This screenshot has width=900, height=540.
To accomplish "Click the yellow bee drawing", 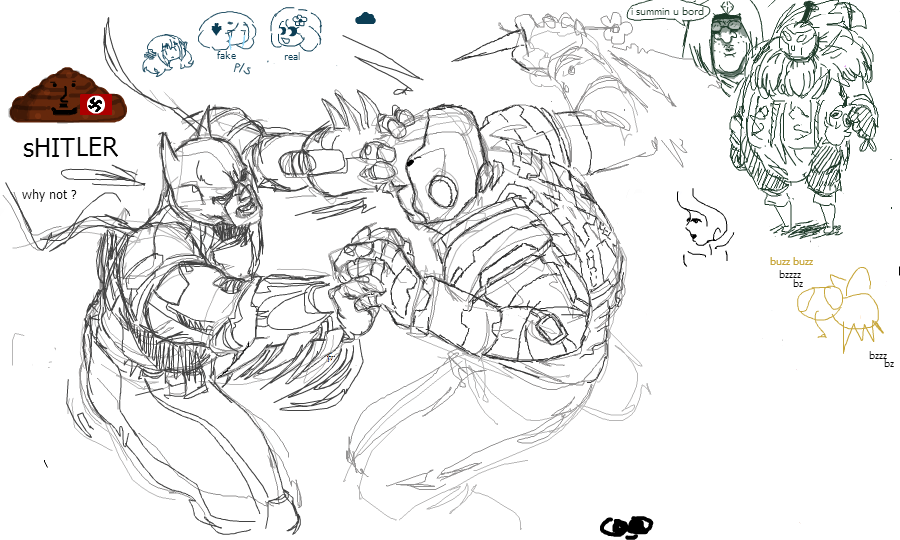I will pyautogui.click(x=838, y=302).
